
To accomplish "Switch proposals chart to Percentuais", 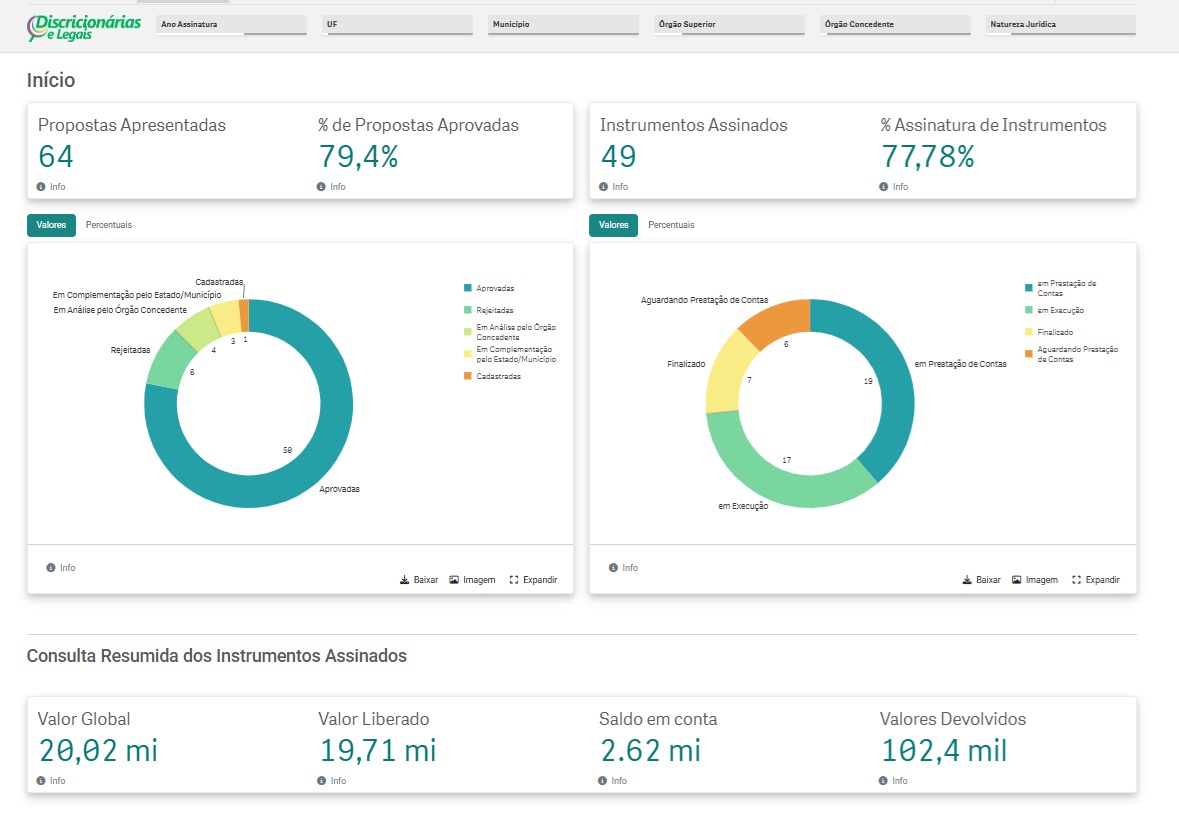I will pyautogui.click(x=108, y=225).
